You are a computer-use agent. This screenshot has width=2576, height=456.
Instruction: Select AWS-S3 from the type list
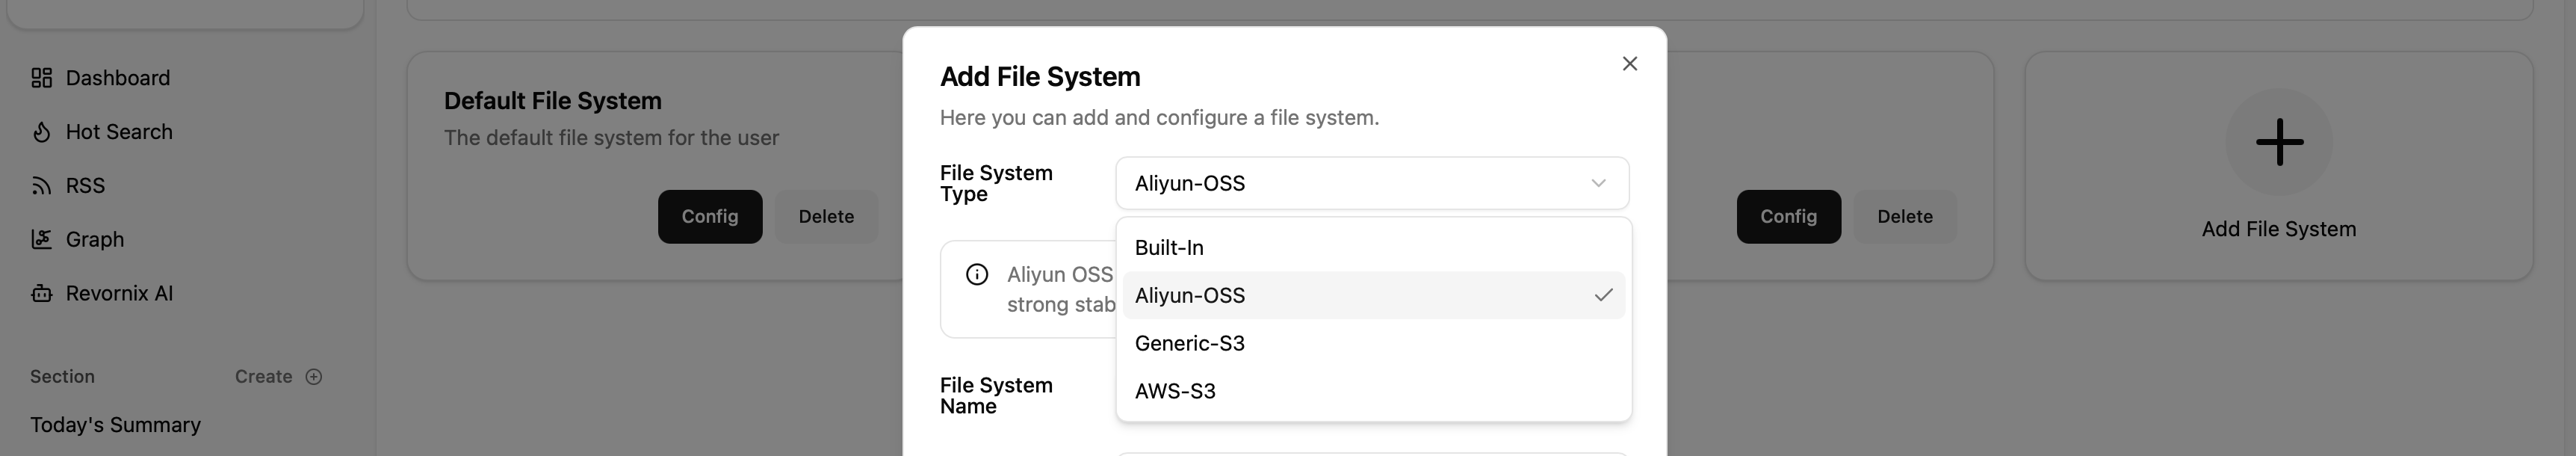click(x=1175, y=392)
